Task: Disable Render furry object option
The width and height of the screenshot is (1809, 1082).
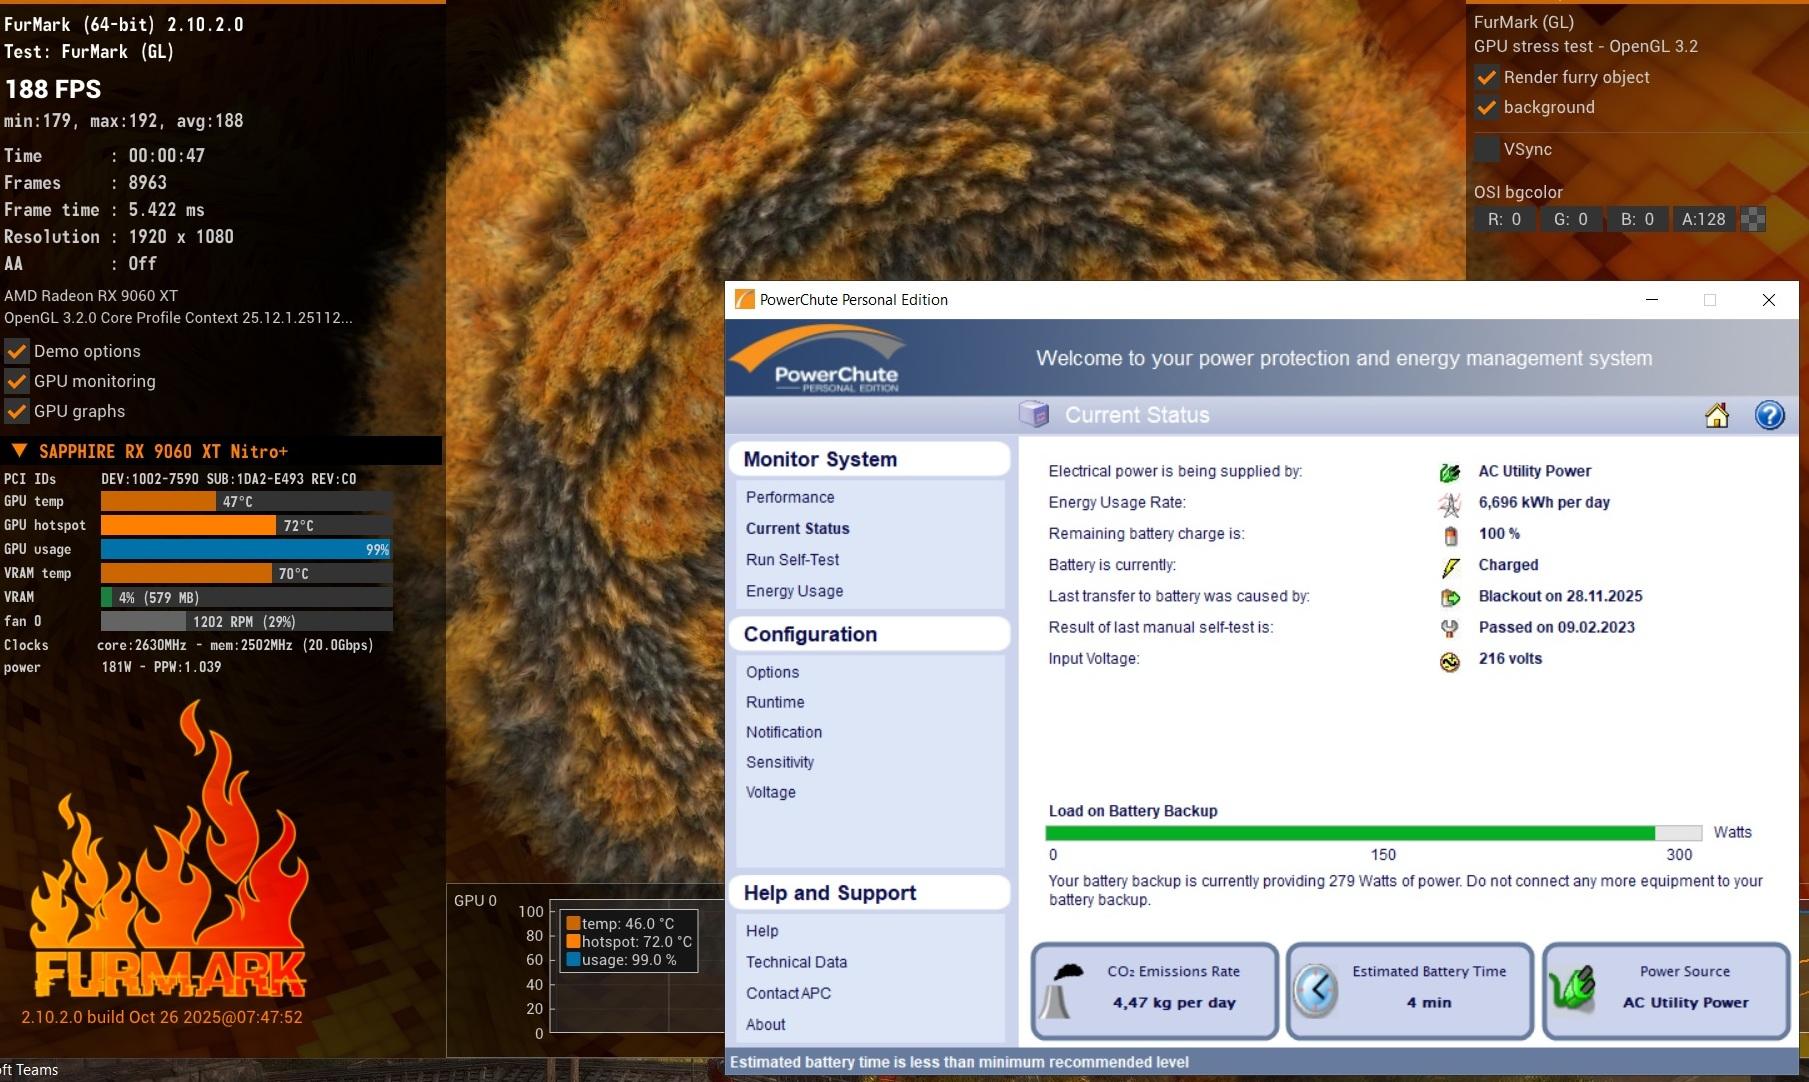Action: [x=1487, y=77]
